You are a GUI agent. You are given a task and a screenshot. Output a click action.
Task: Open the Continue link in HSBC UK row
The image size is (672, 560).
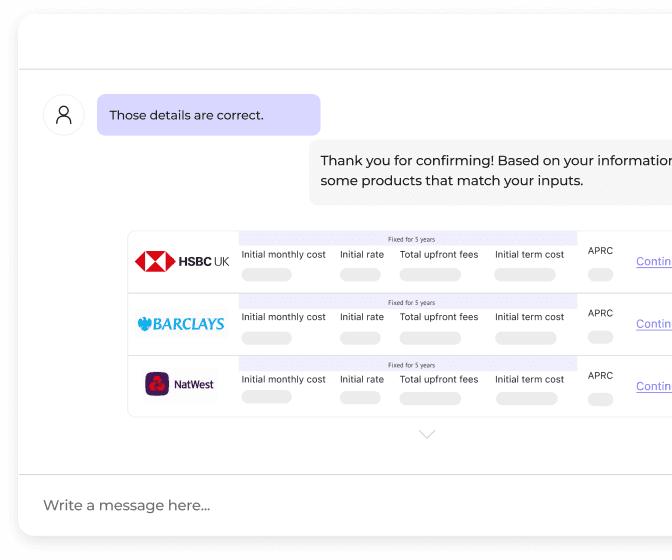coord(654,261)
